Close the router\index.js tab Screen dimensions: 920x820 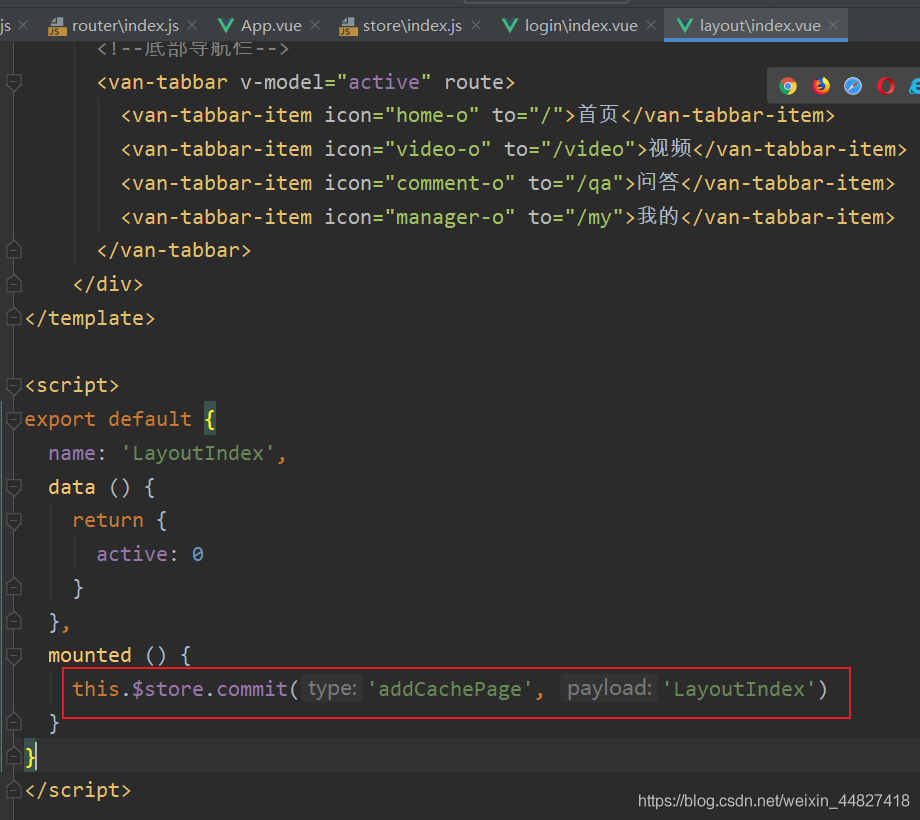click(x=192, y=25)
